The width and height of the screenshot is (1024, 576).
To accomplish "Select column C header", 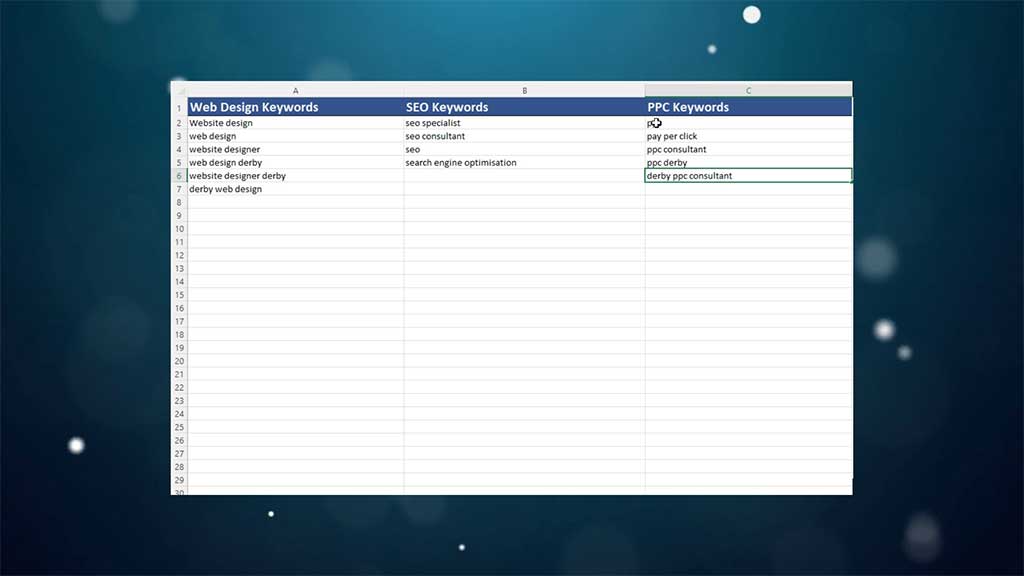I will (x=748, y=90).
